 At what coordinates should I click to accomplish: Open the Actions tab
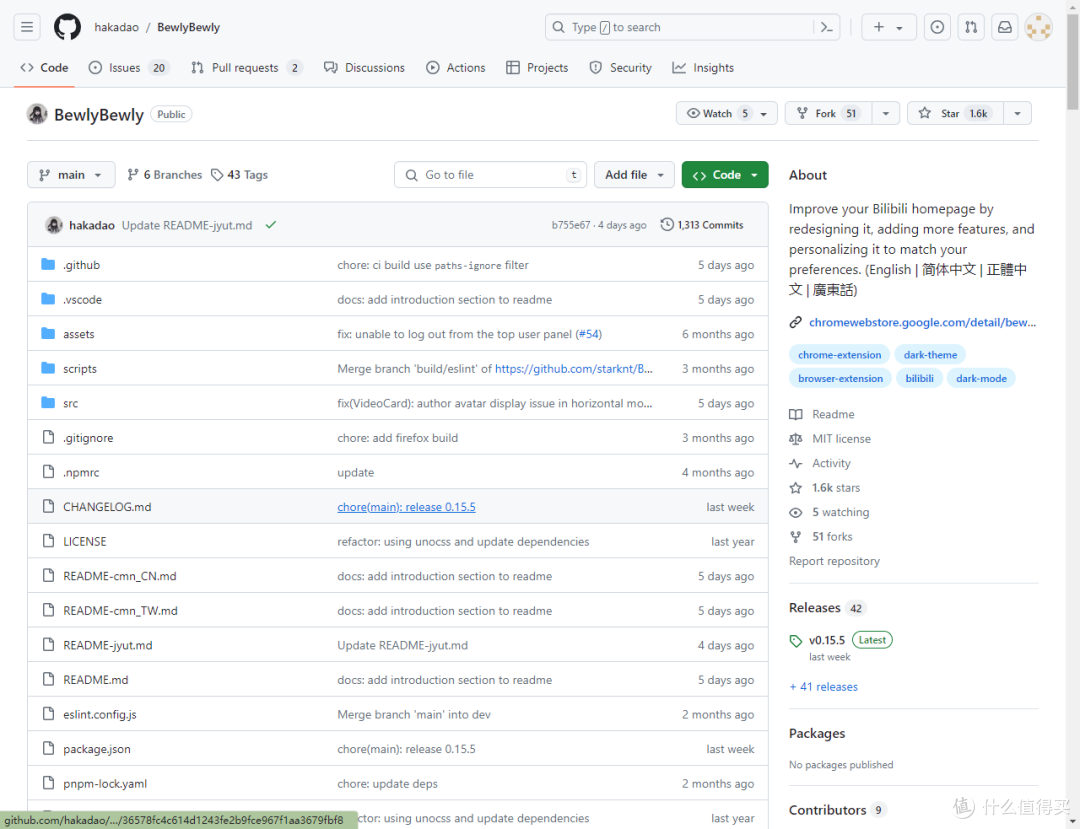click(x=455, y=67)
